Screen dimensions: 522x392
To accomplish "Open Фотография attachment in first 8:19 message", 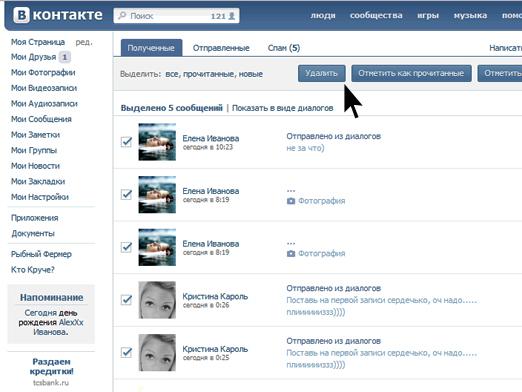I will click(321, 201).
